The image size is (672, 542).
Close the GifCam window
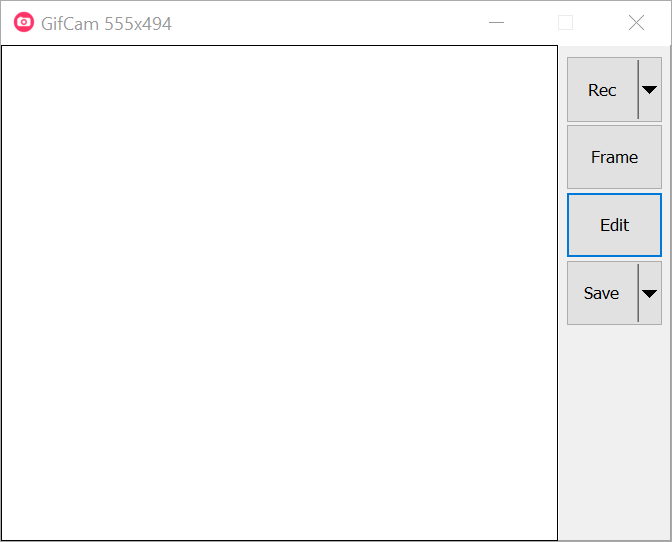(x=636, y=23)
